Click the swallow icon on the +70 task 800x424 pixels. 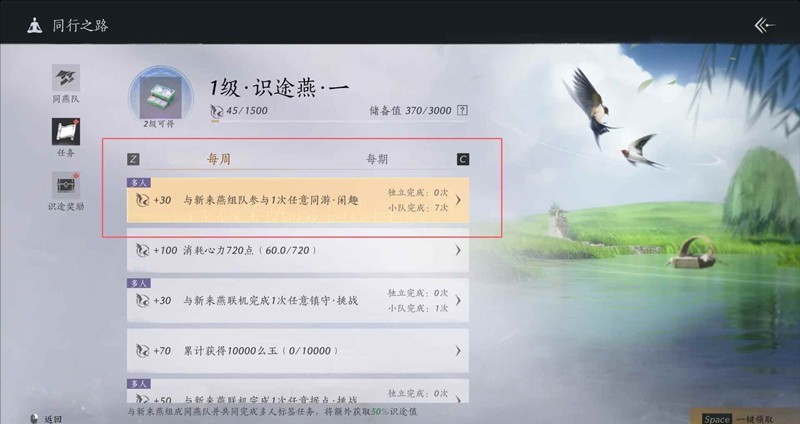tap(142, 351)
